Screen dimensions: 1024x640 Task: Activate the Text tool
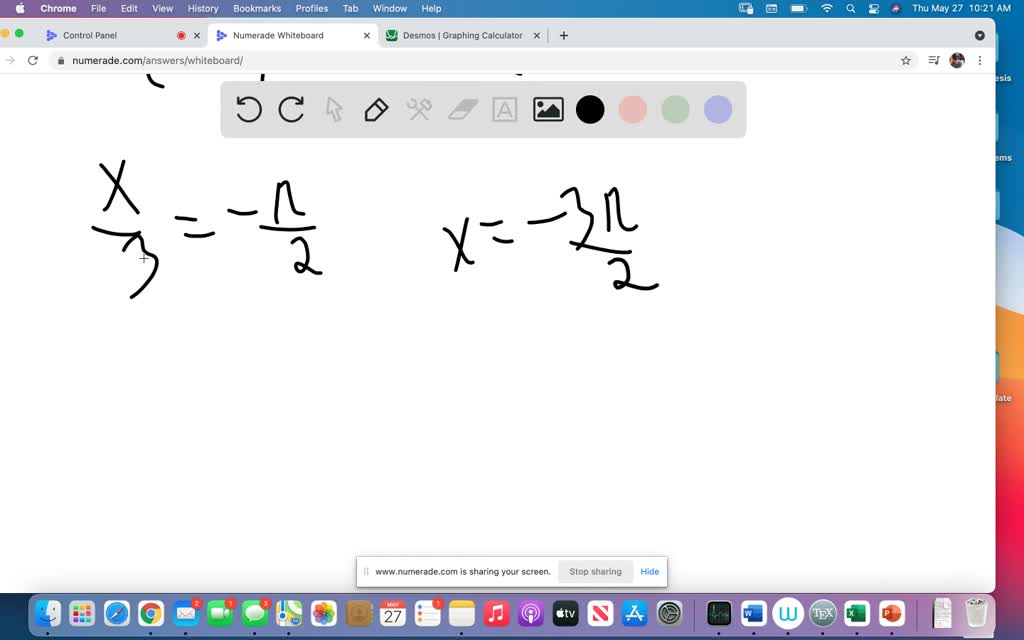point(503,110)
